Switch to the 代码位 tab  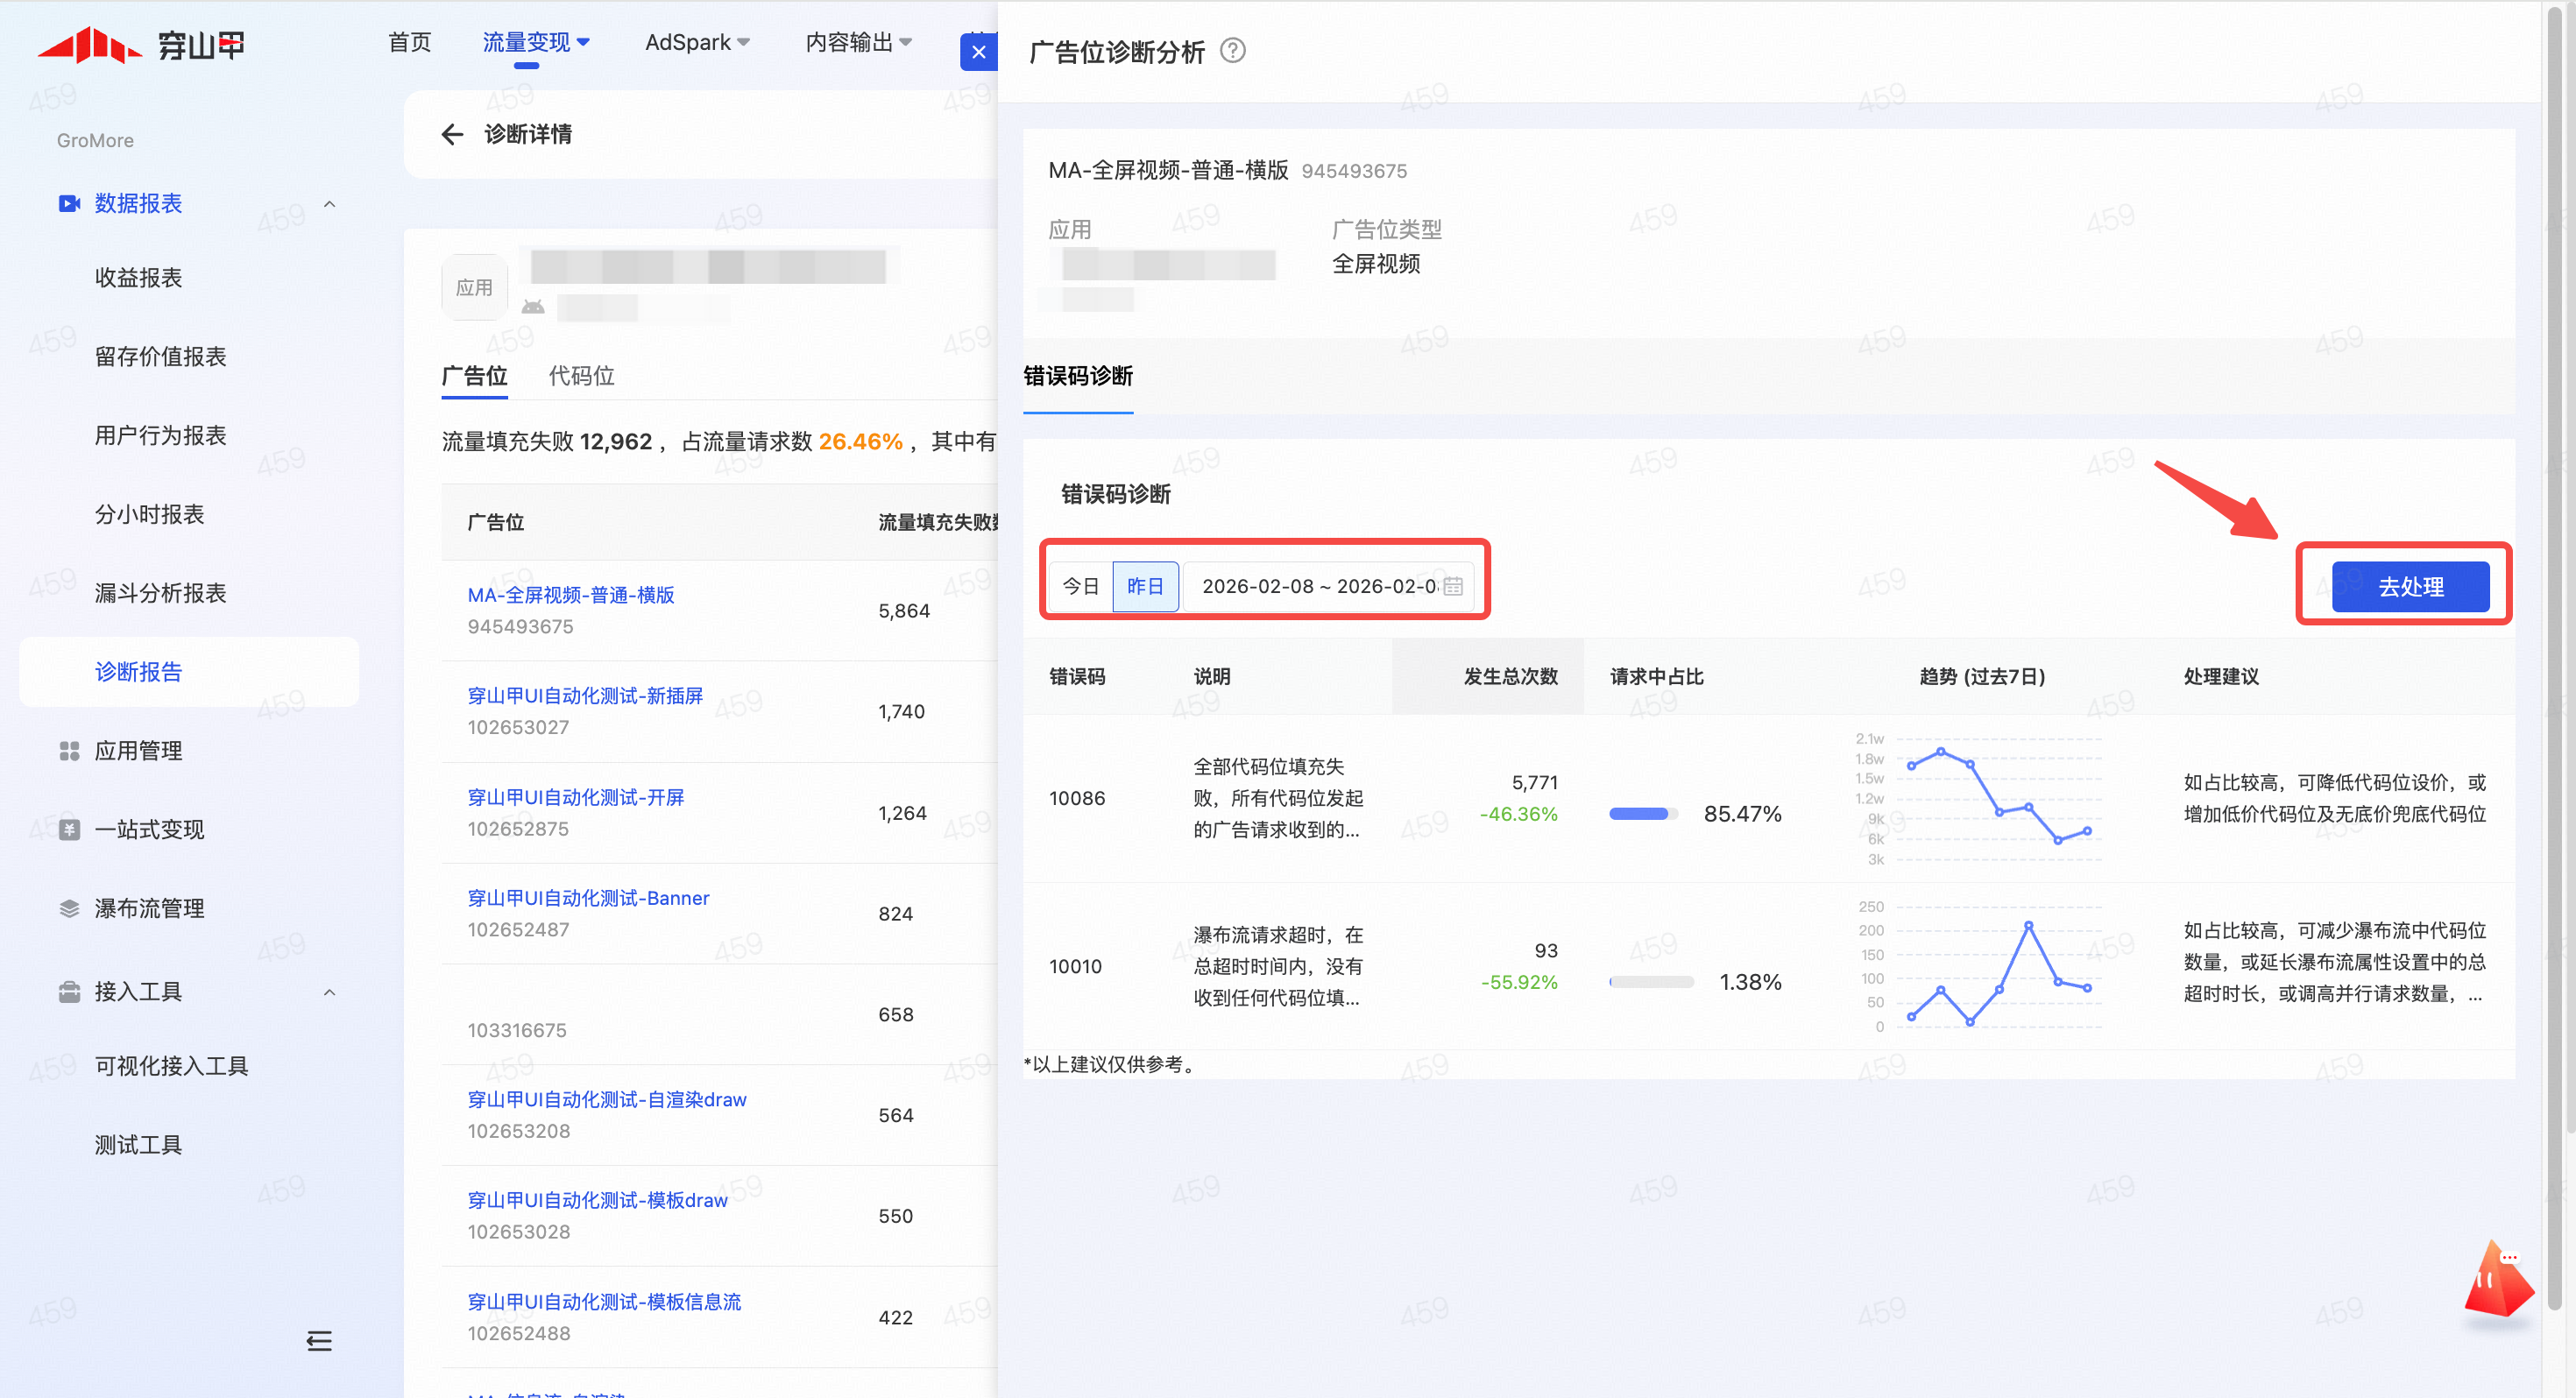point(581,376)
